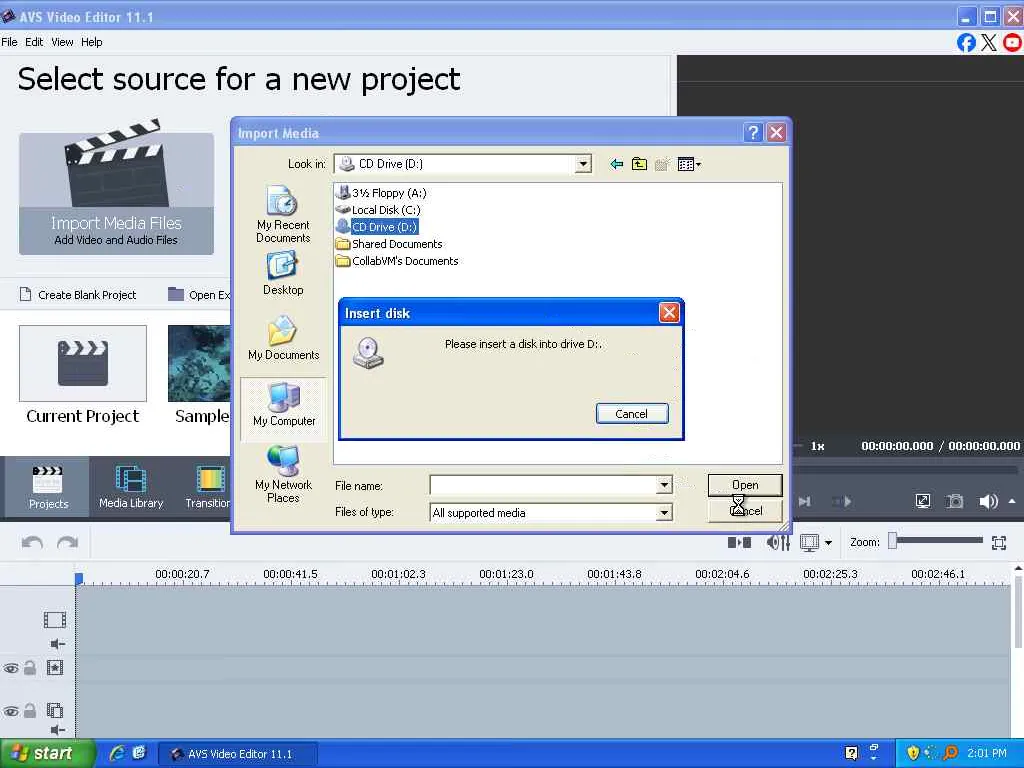1024x768 pixels.
Task: Click the split clip icon on timeline toolbar
Action: tap(739, 542)
